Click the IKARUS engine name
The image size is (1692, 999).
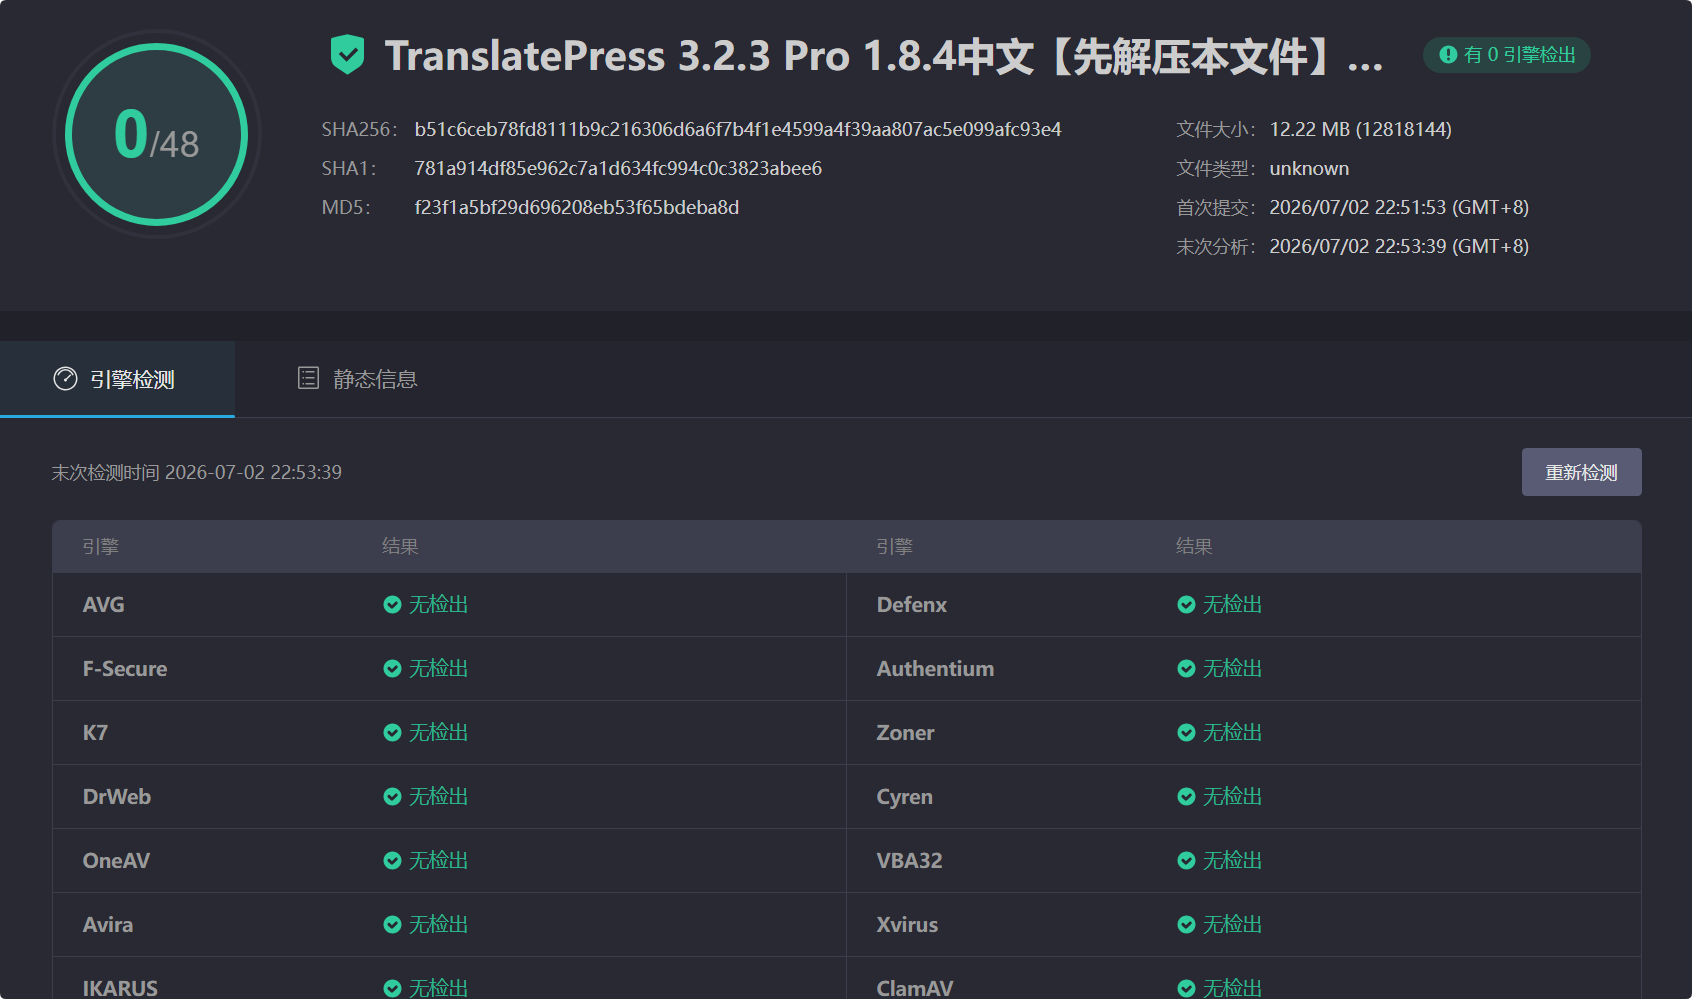(120, 988)
